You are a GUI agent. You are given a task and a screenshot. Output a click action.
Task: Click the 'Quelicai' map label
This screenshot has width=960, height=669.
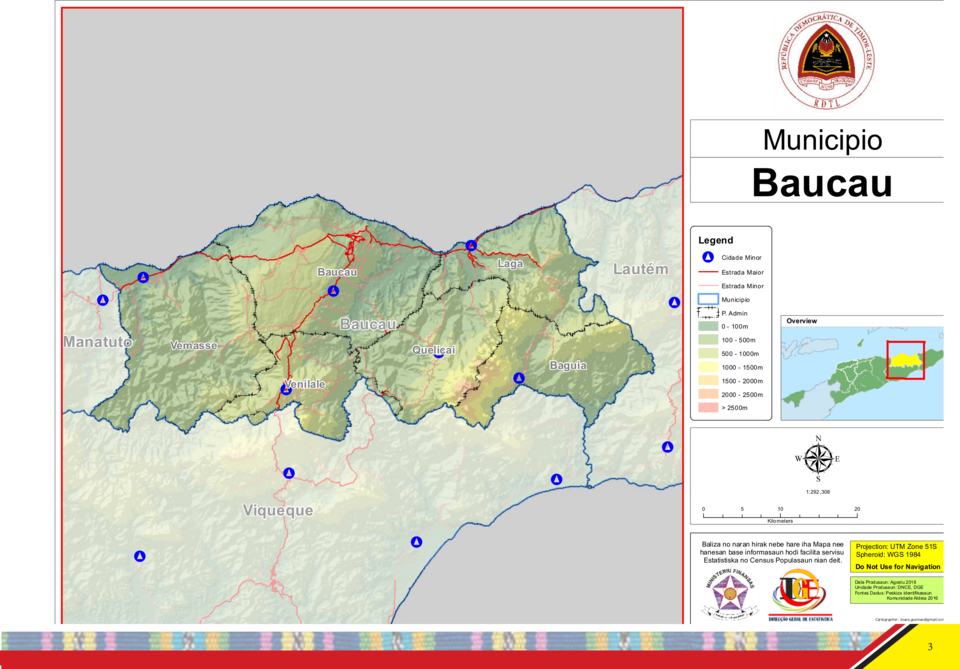tap(433, 349)
